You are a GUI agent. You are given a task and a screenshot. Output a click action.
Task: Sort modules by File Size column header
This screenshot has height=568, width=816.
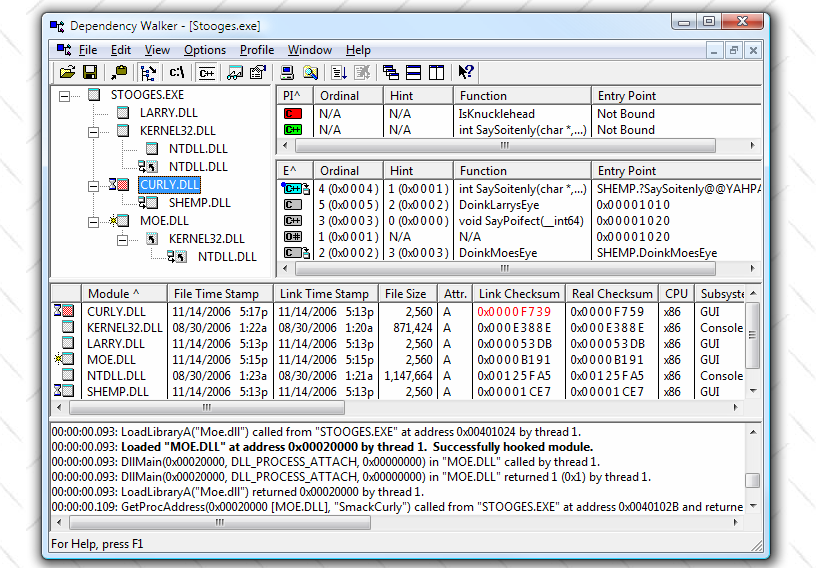pyautogui.click(x=405, y=293)
